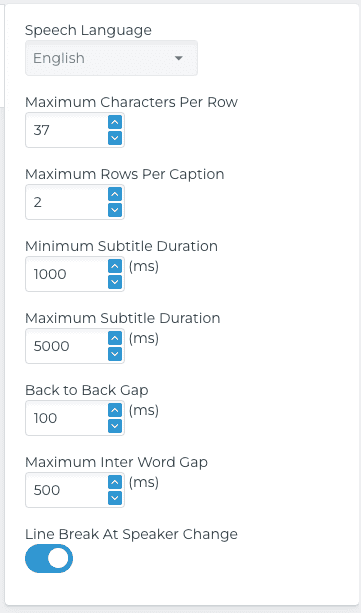361x613 pixels.
Task: Increase Maximum Rows Per Caption value
Action: 115,194
